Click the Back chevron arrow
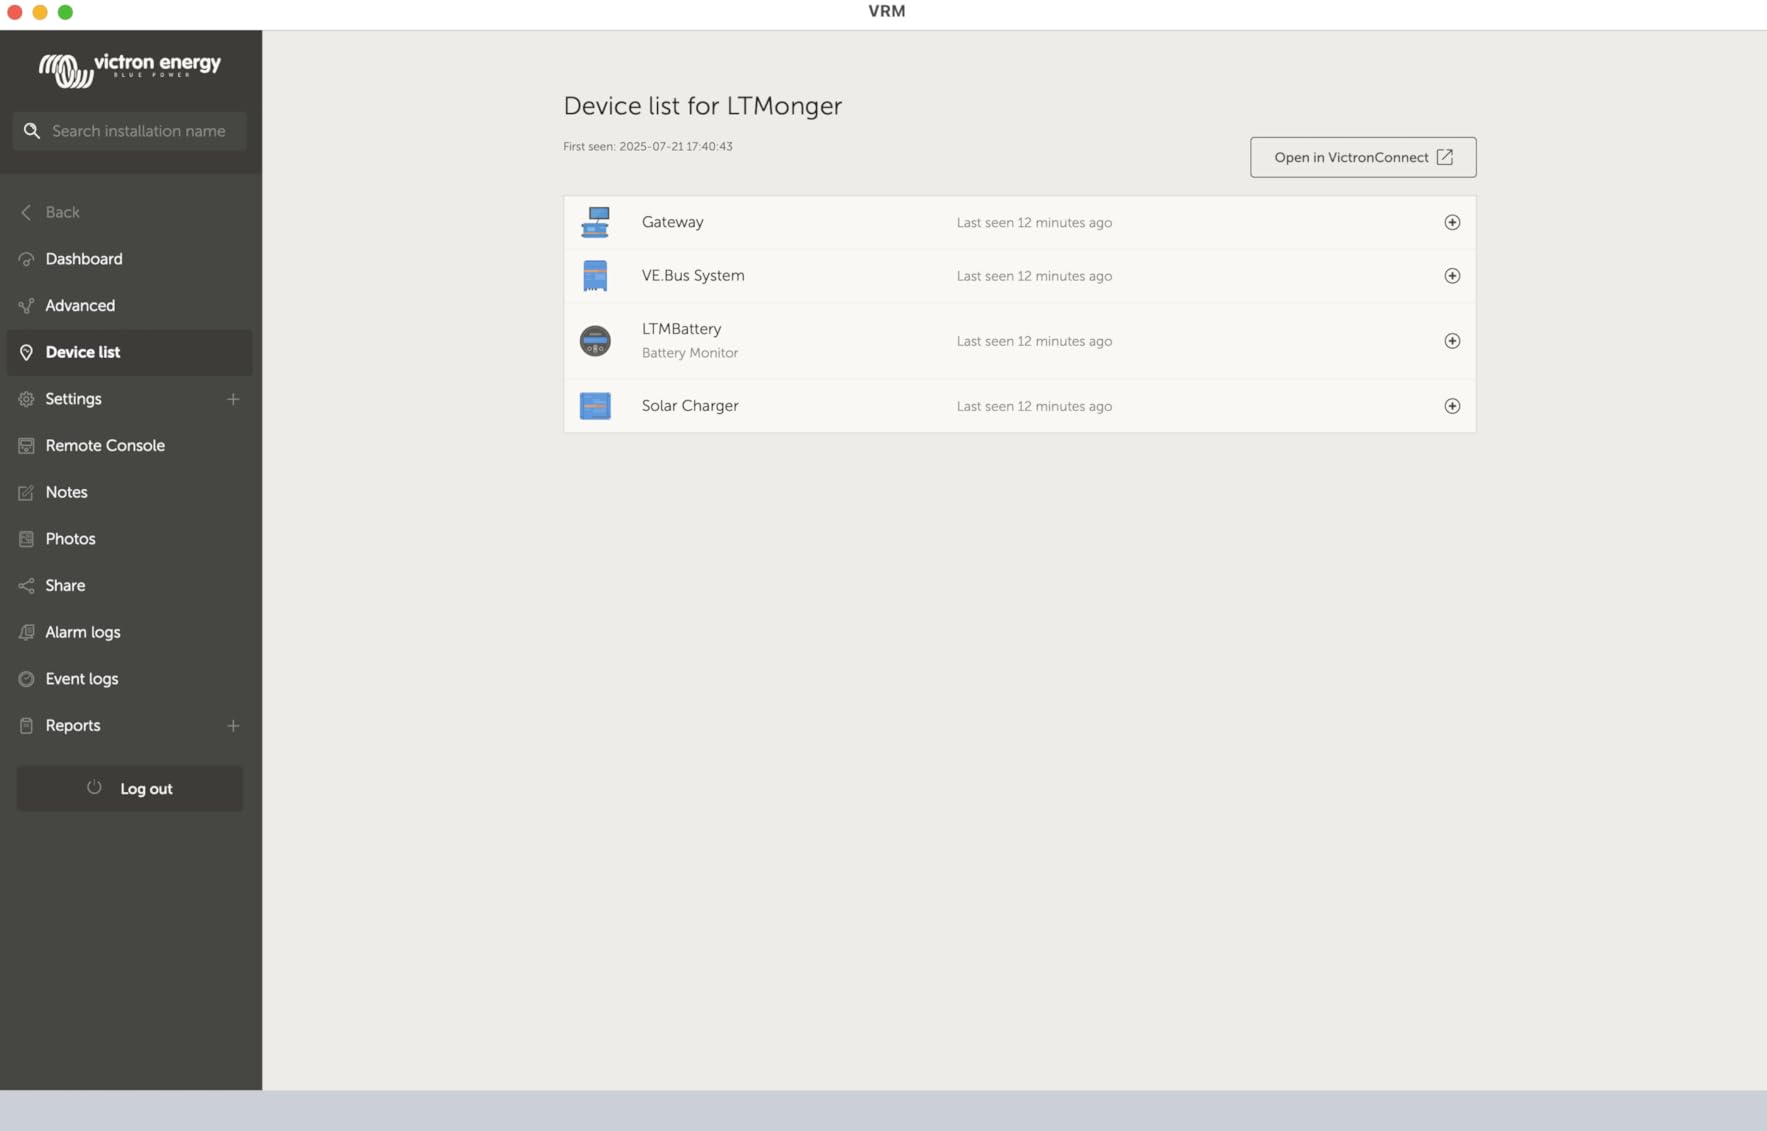This screenshot has height=1131, width=1767. click(x=26, y=212)
